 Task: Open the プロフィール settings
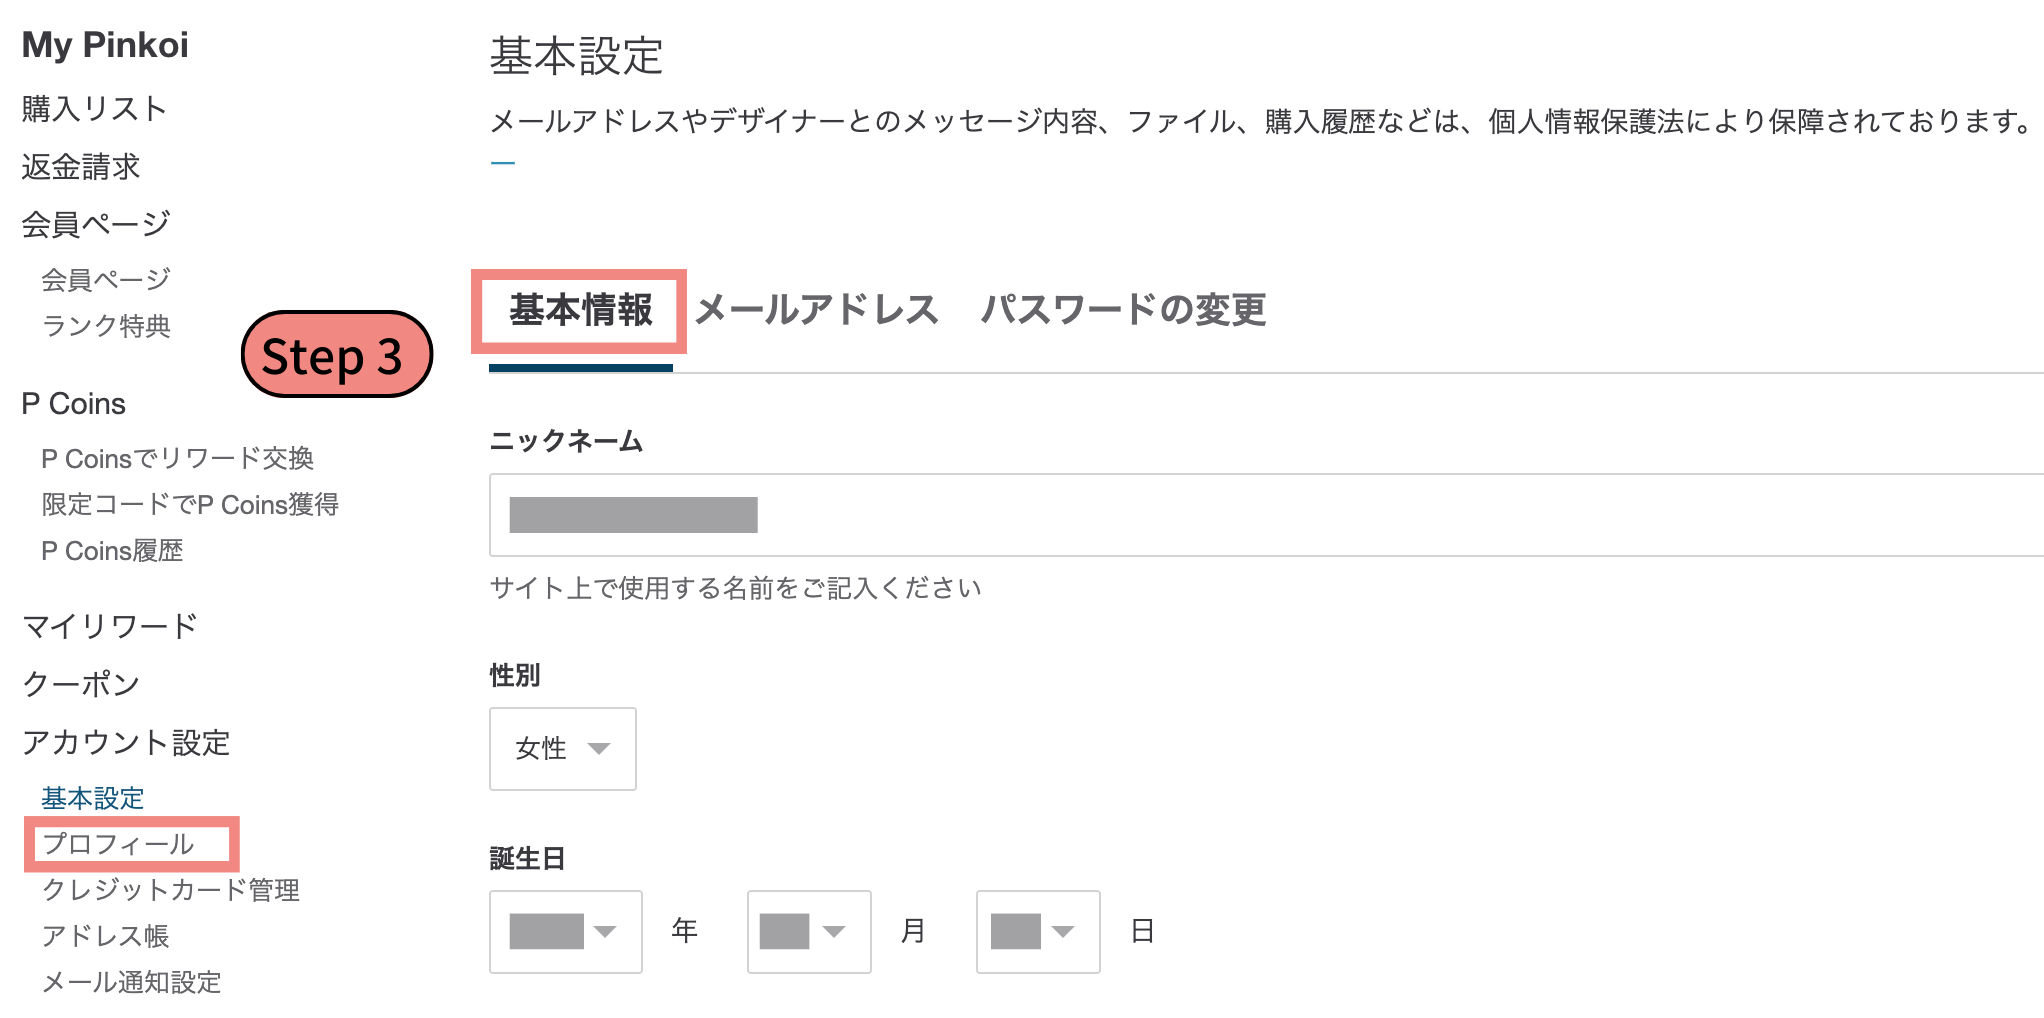point(118,843)
